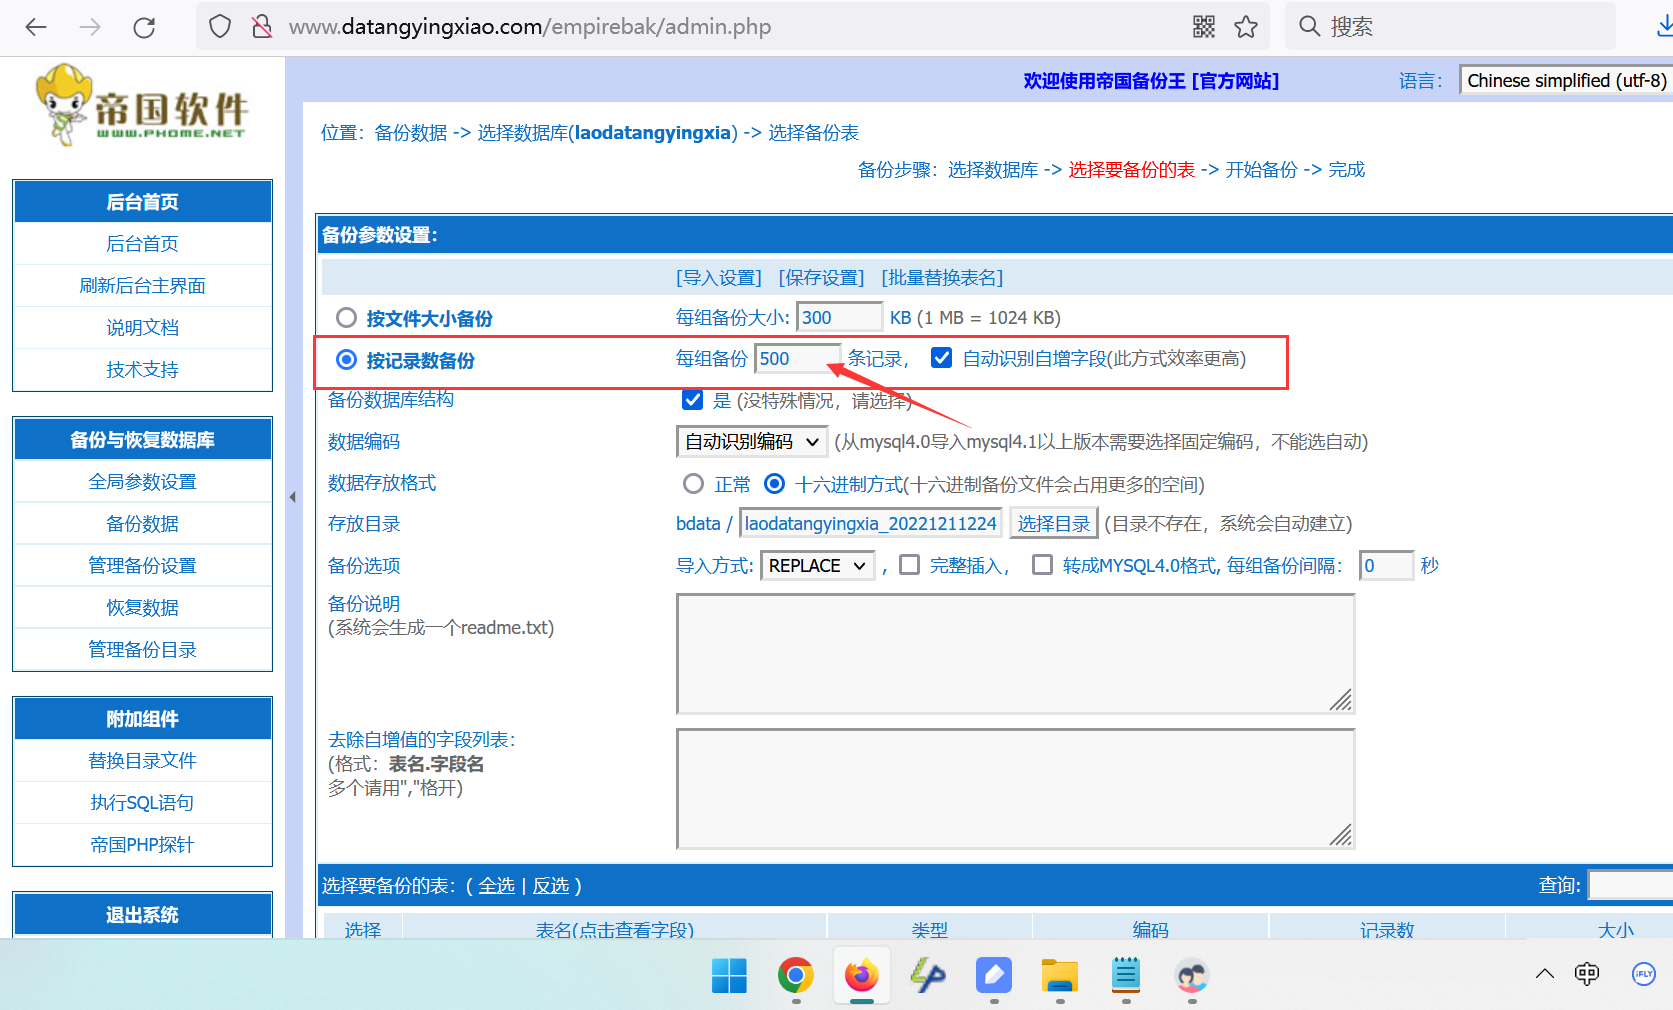The width and height of the screenshot is (1673, 1010).
Task: Select the backup by file size option
Action: (x=346, y=318)
